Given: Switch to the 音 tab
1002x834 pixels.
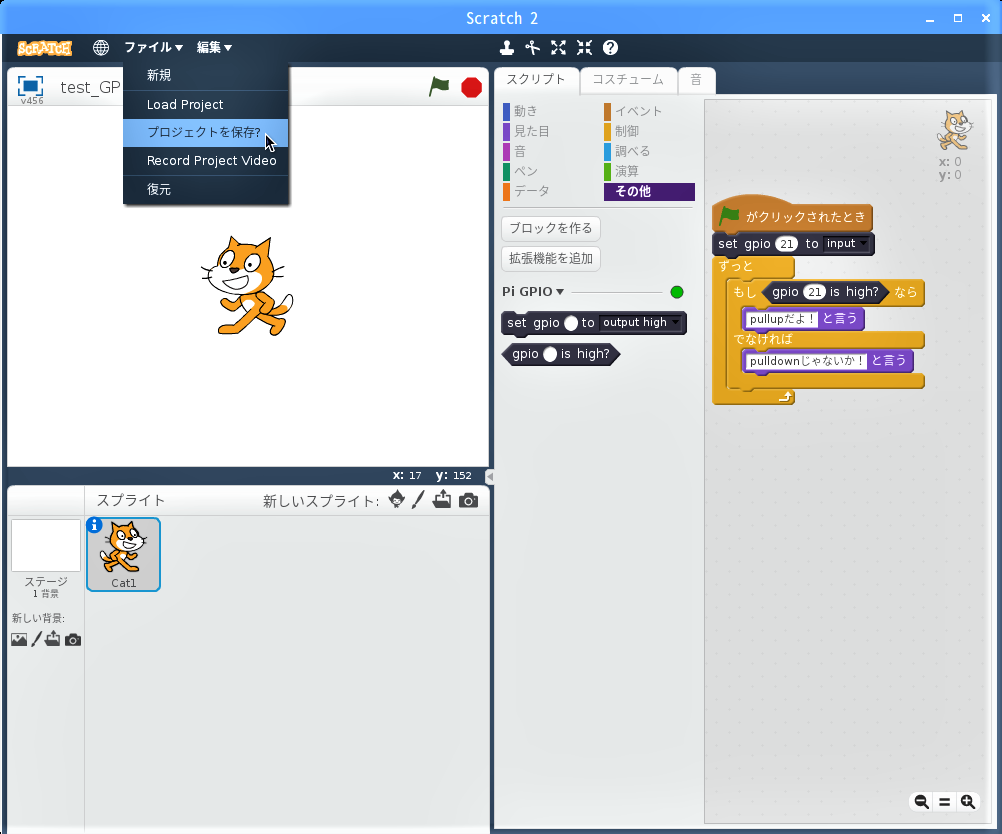Looking at the screenshot, I should 697,80.
